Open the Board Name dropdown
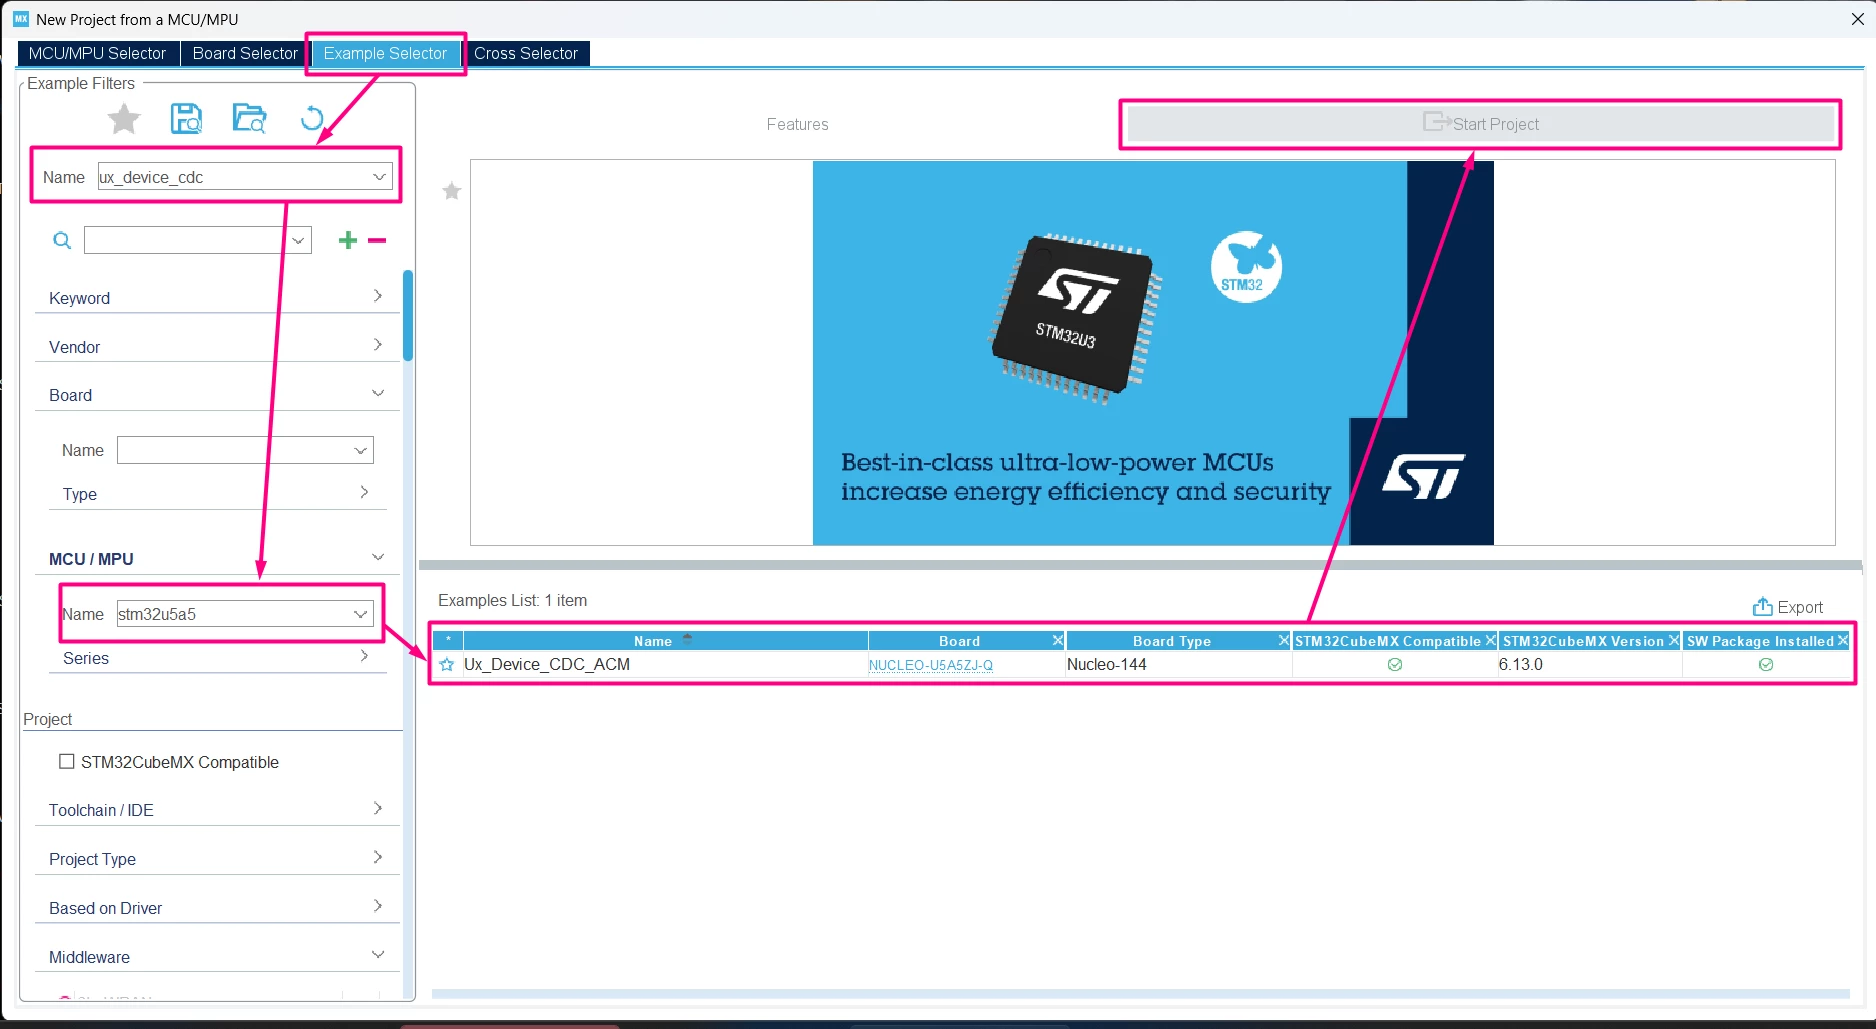 361,450
